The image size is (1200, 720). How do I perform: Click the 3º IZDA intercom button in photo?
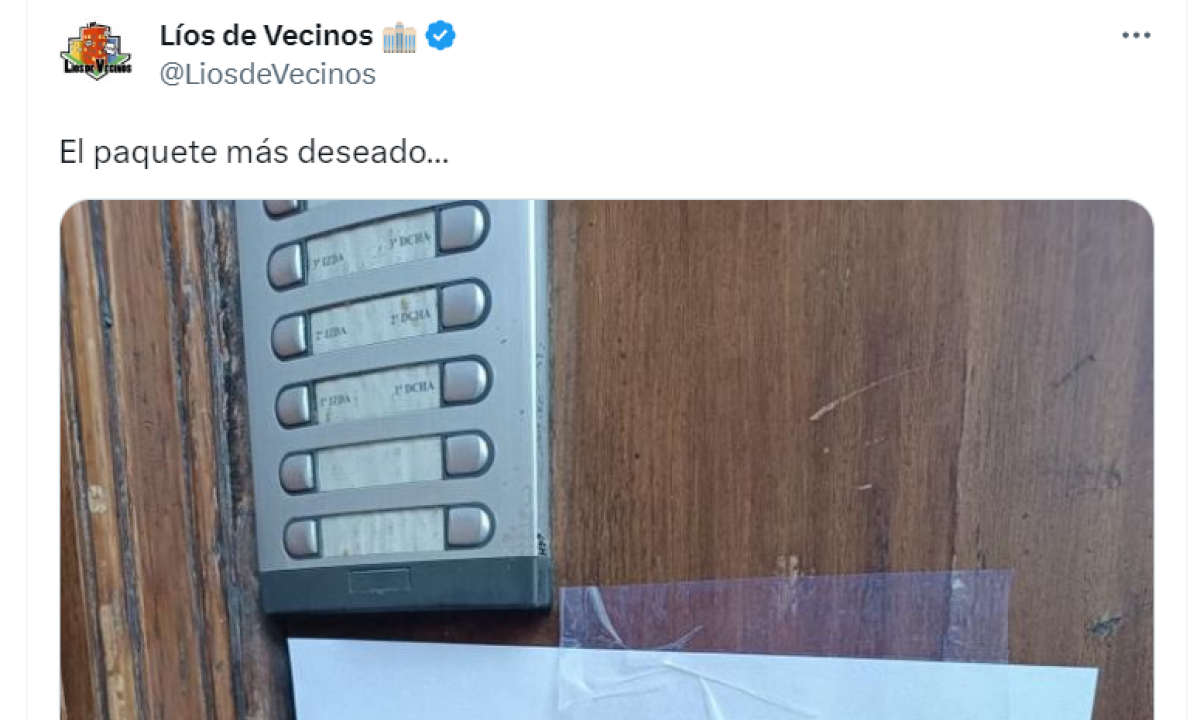point(286,265)
